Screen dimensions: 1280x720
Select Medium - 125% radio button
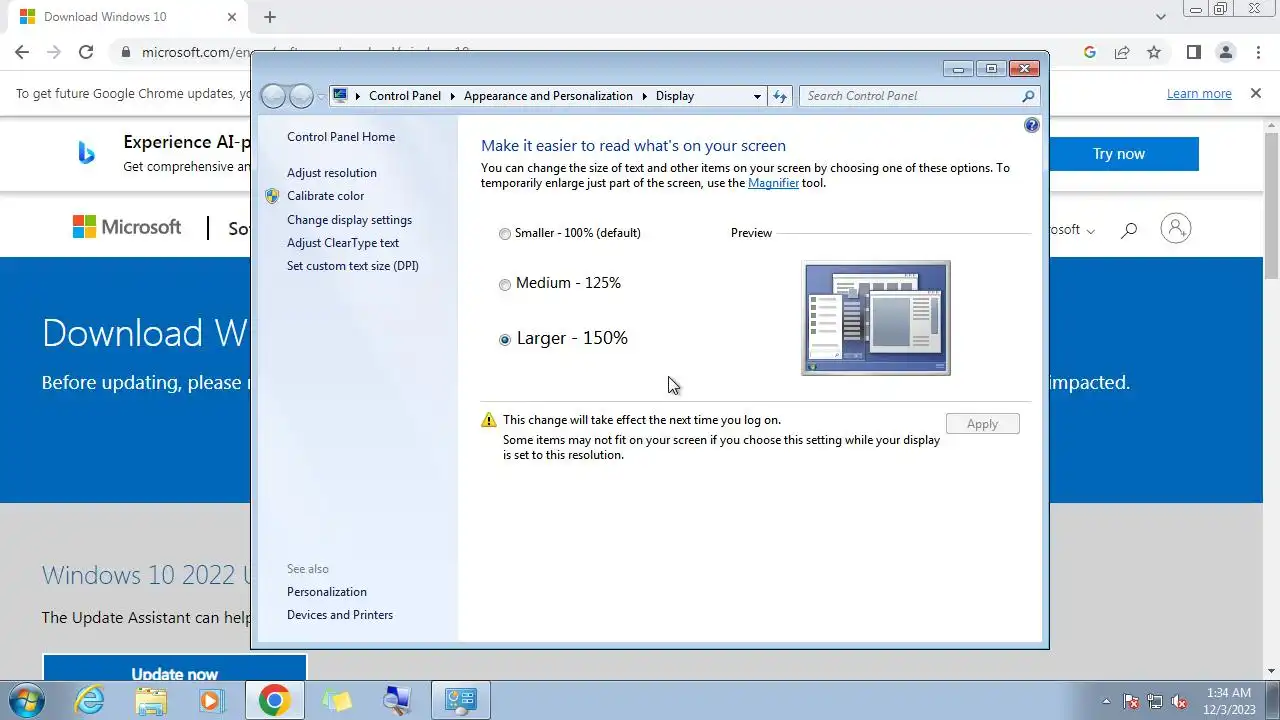click(505, 284)
